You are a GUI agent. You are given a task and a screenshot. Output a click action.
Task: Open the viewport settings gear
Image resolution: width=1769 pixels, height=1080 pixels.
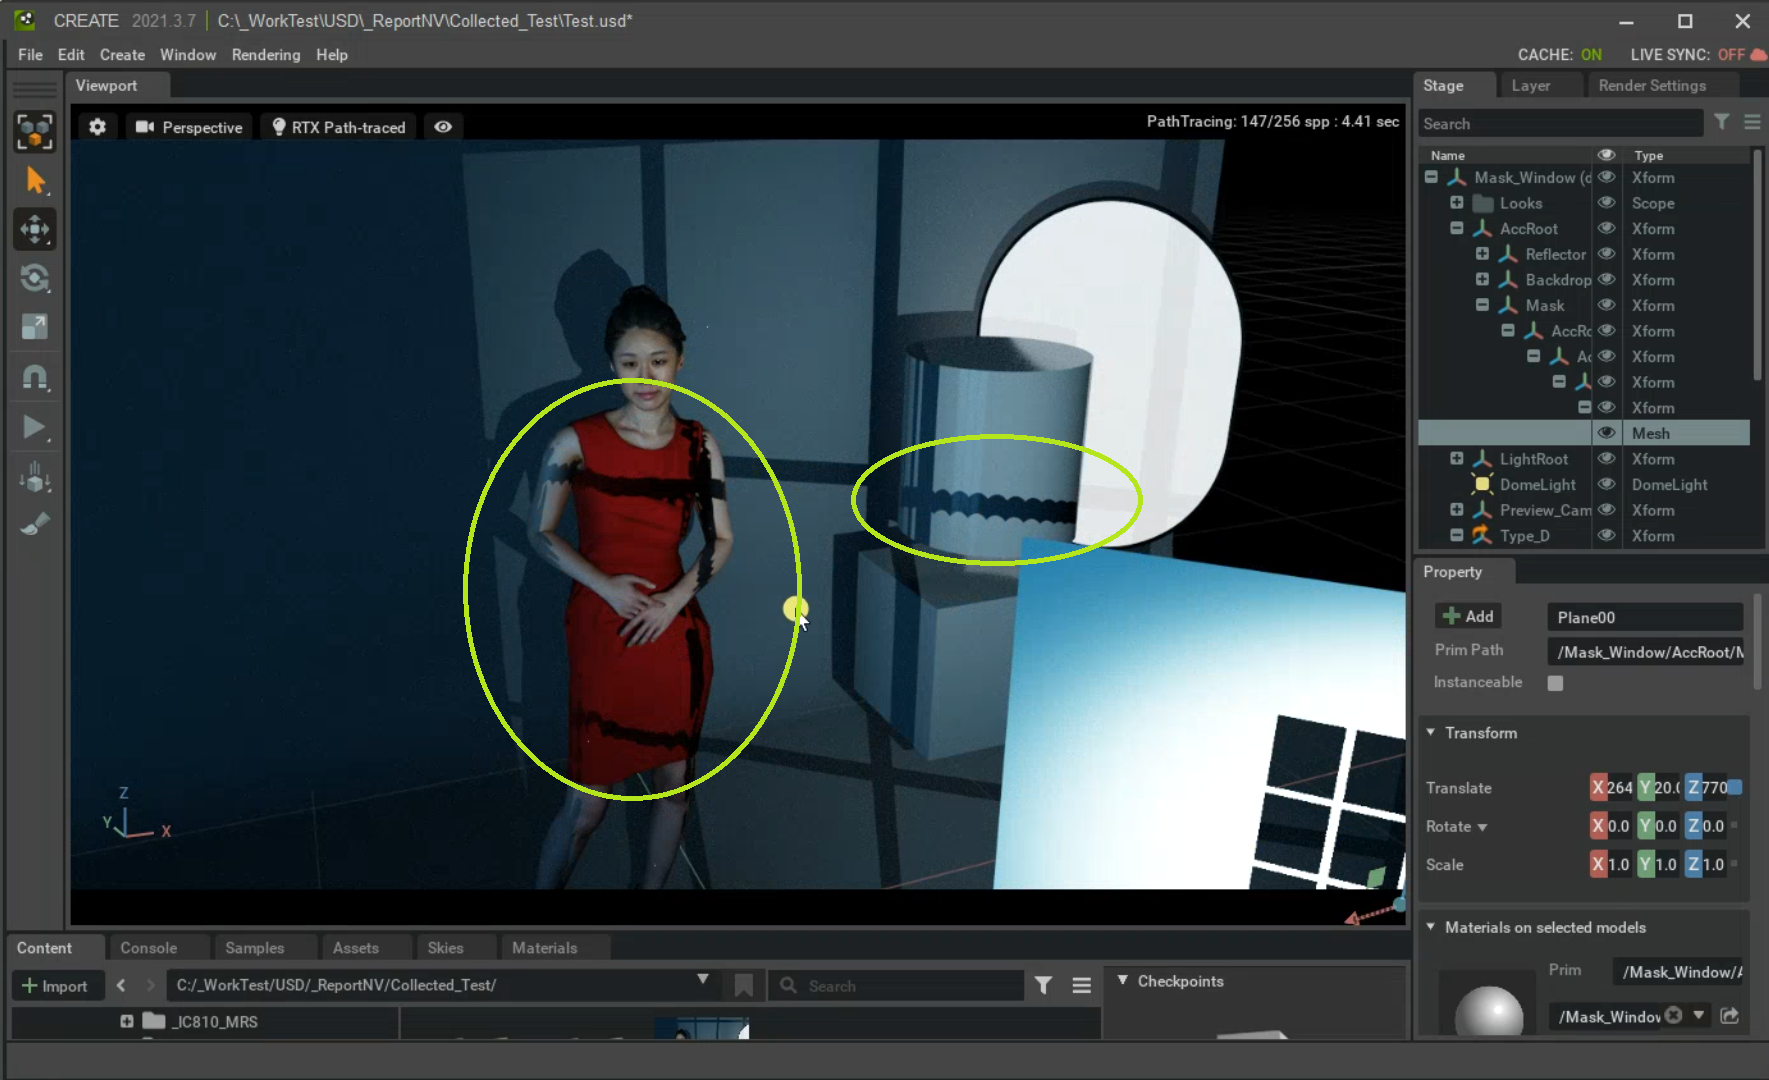tap(97, 127)
